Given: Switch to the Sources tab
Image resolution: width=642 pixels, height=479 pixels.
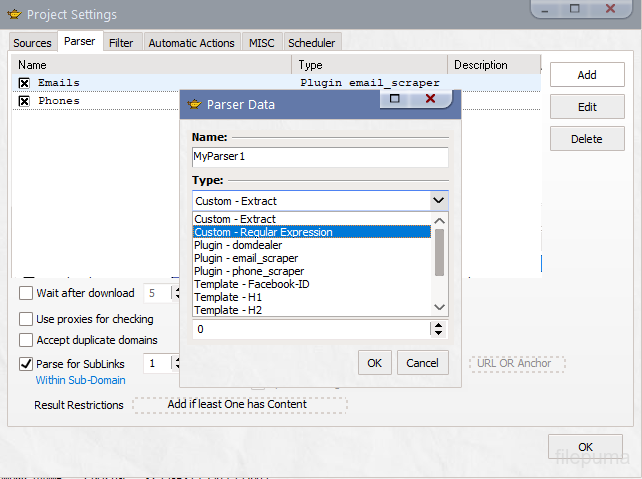Looking at the screenshot, I should click(x=33, y=43).
